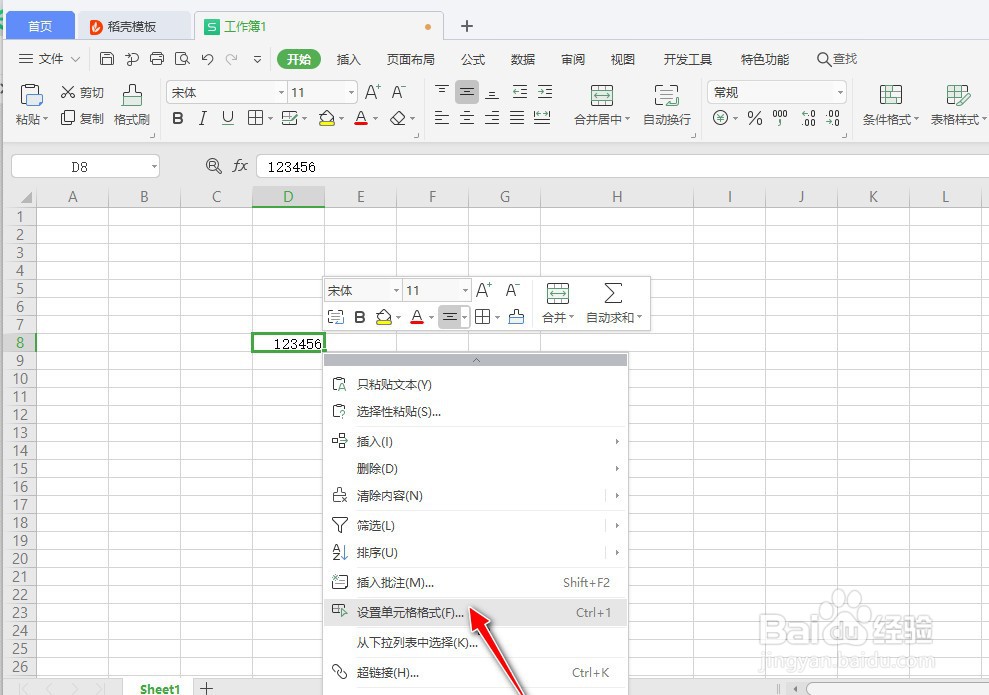This screenshot has width=989, height=695.
Task: Choose 插入批注(M) in context menu
Action: (475, 583)
